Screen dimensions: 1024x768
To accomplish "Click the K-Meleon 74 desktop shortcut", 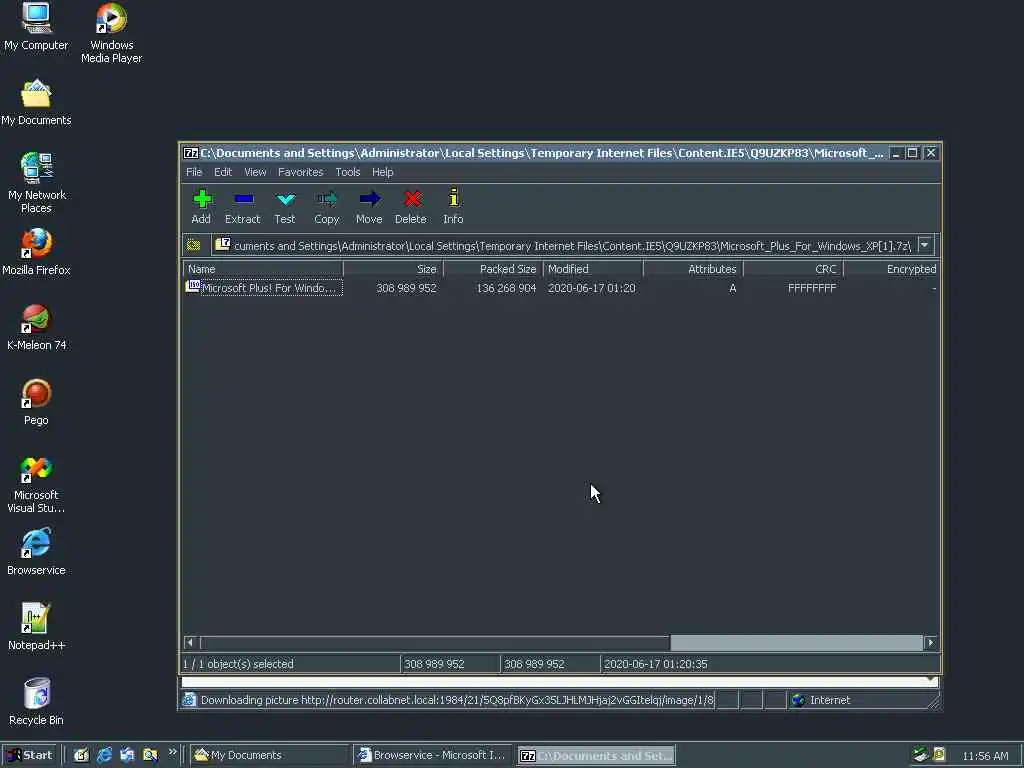I will [37, 327].
